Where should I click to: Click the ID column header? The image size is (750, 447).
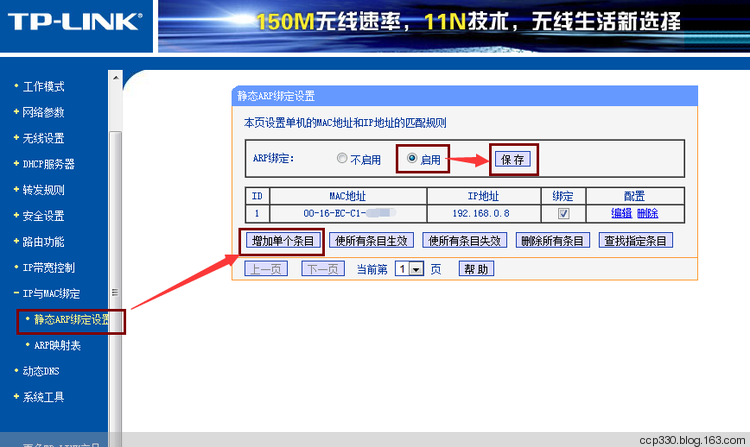click(257, 196)
